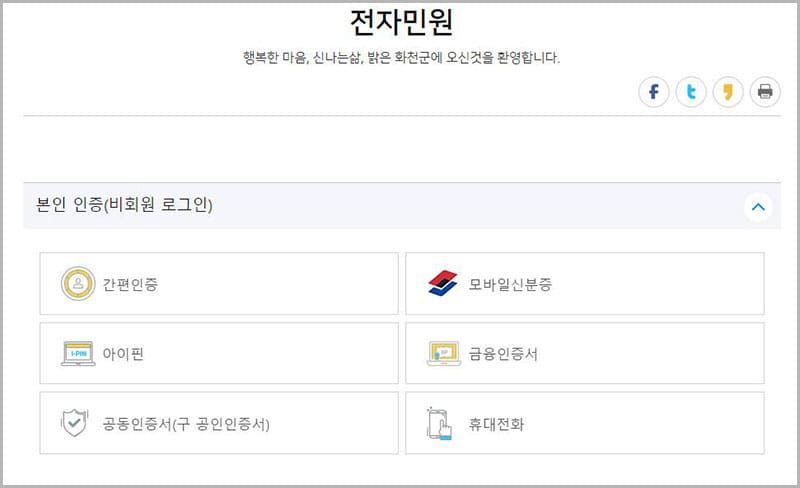Click the red-blue 모바일신분증 logo

442,284
